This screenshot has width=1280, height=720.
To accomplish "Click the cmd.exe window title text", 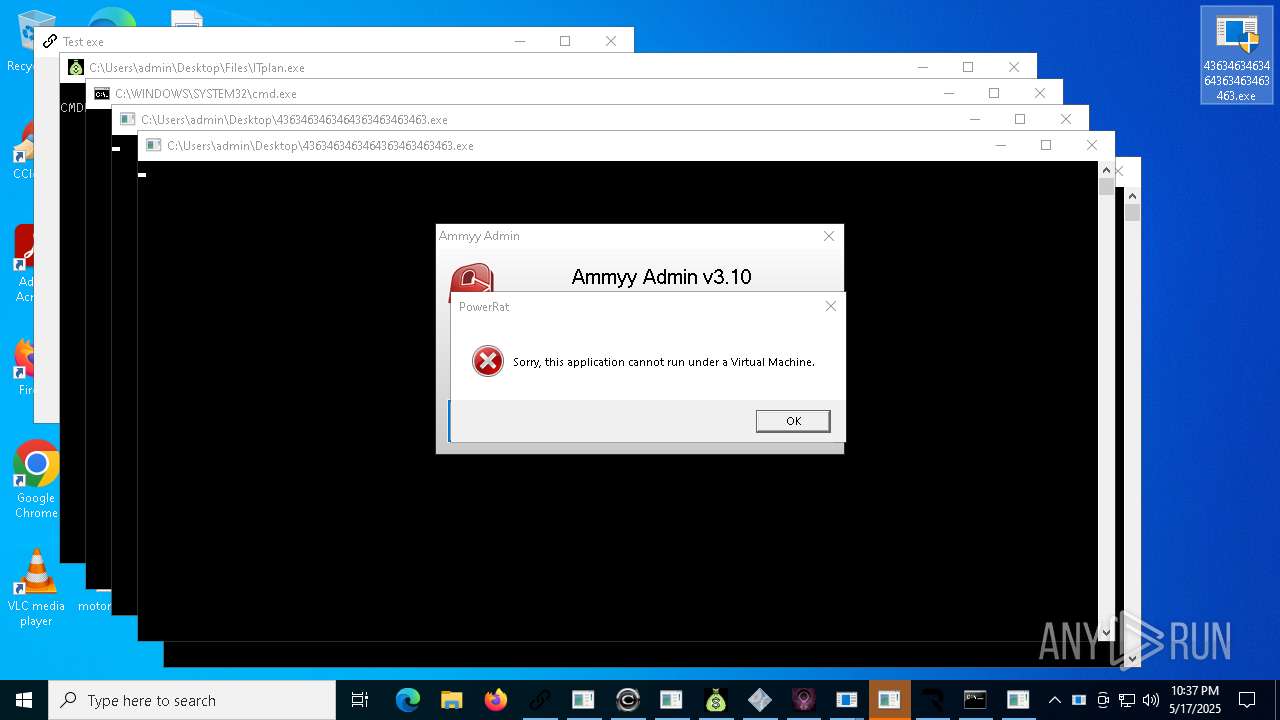I will pyautogui.click(x=206, y=94).
